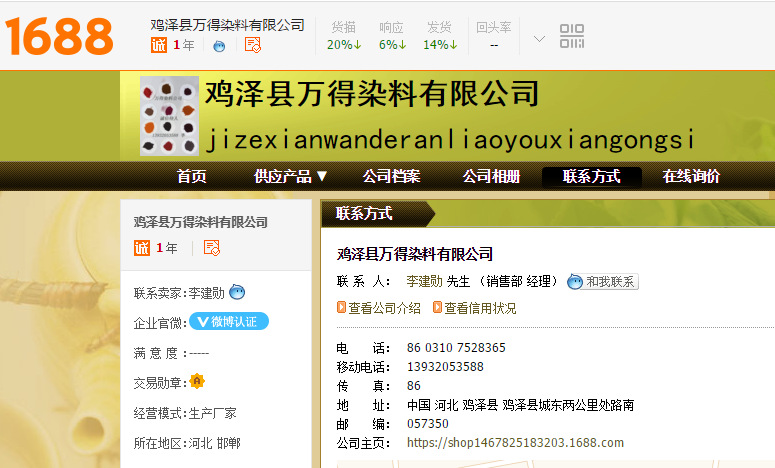Click 回头率 stat
The height and width of the screenshot is (468, 775).
[x=494, y=36]
